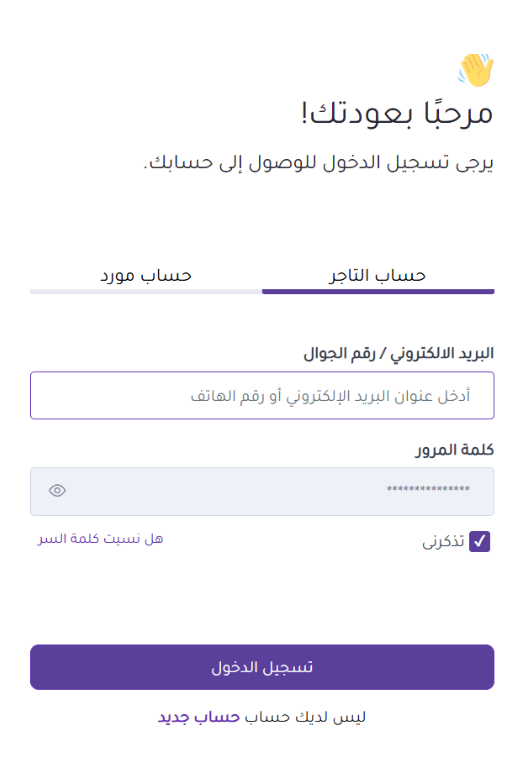Screen dimensions: 528x761
Task: Focus the email or phone number input field
Action: [x=262, y=396]
